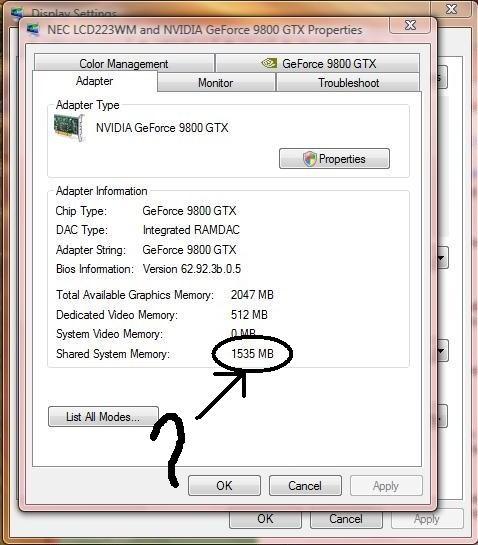Switch to the GeForce 9800 GTX tab
The width and height of the screenshot is (478, 545).
click(317, 63)
